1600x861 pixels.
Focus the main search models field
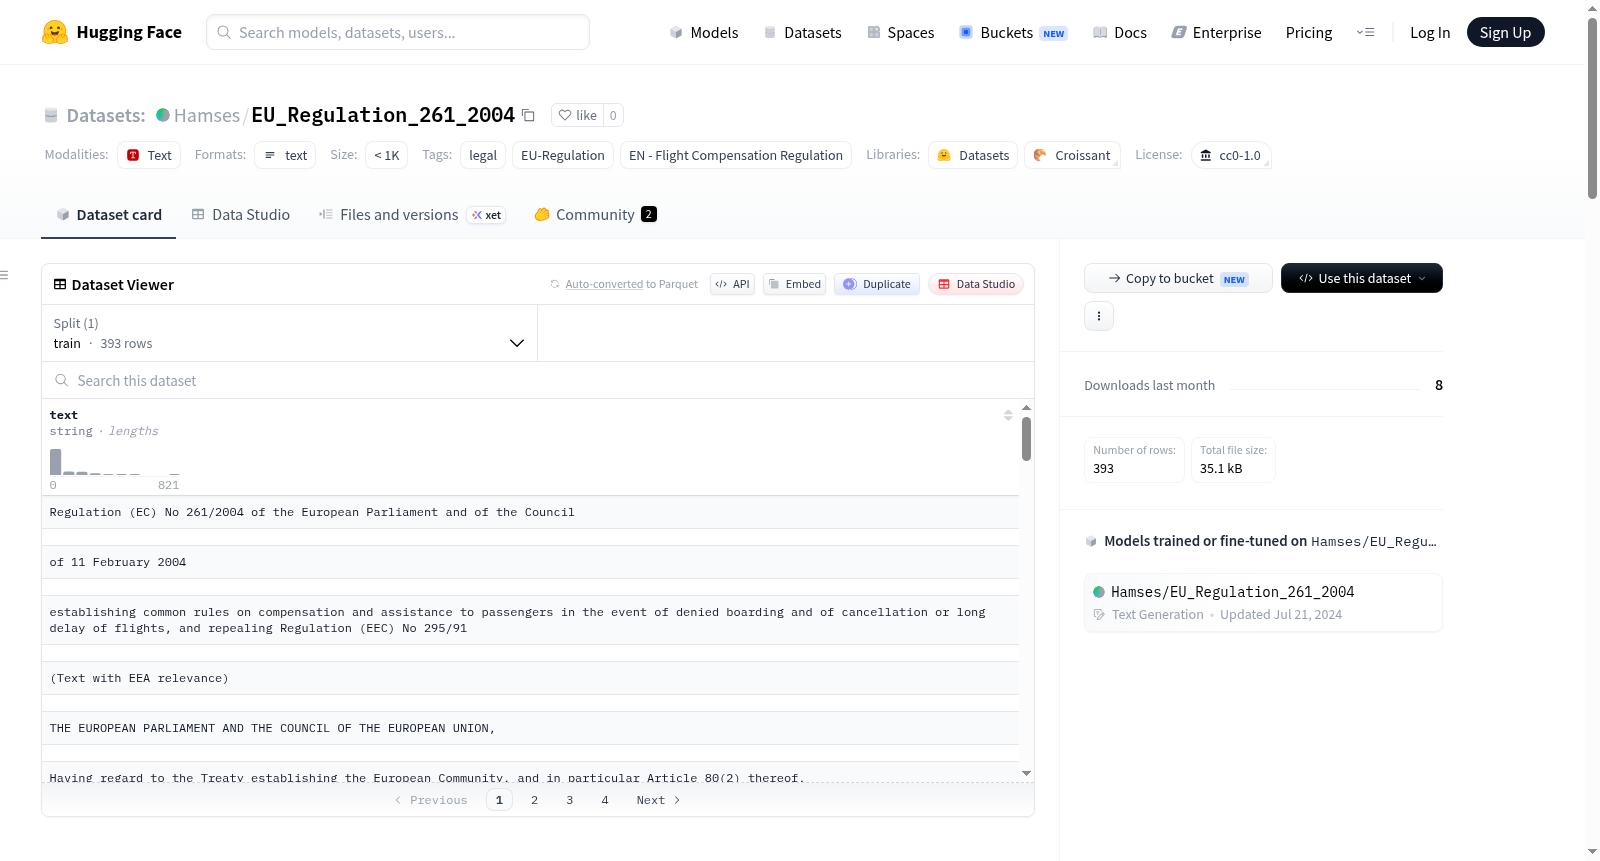(398, 32)
